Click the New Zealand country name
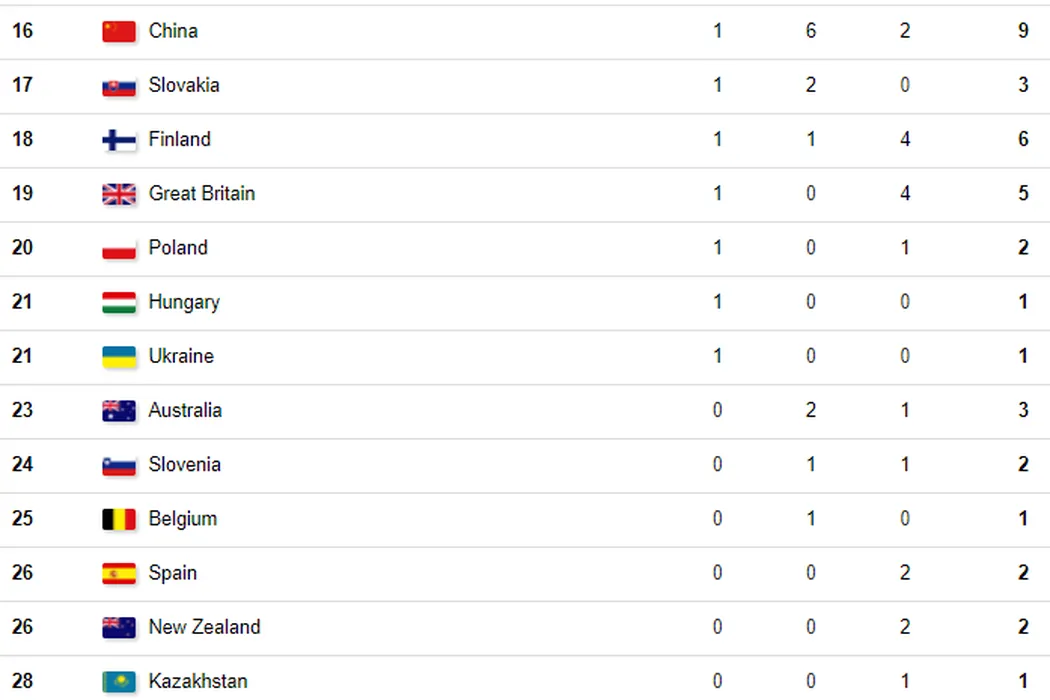Image resolution: width=1050 pixels, height=700 pixels. [204, 627]
